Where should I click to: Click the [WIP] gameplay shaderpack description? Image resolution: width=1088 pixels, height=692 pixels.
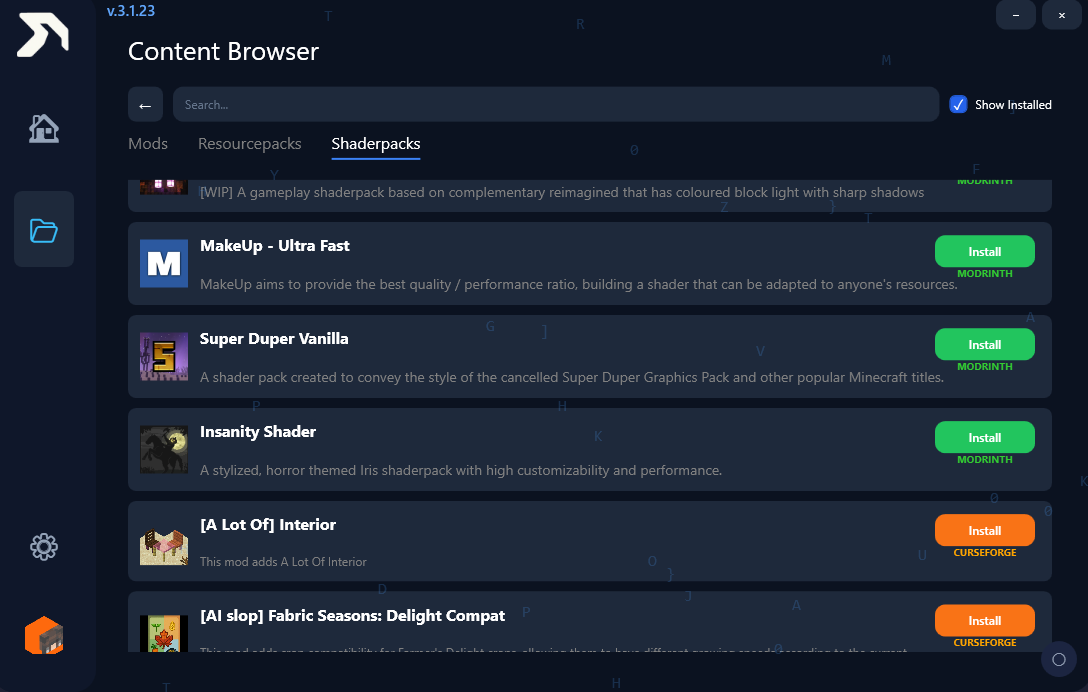pyautogui.click(x=562, y=192)
